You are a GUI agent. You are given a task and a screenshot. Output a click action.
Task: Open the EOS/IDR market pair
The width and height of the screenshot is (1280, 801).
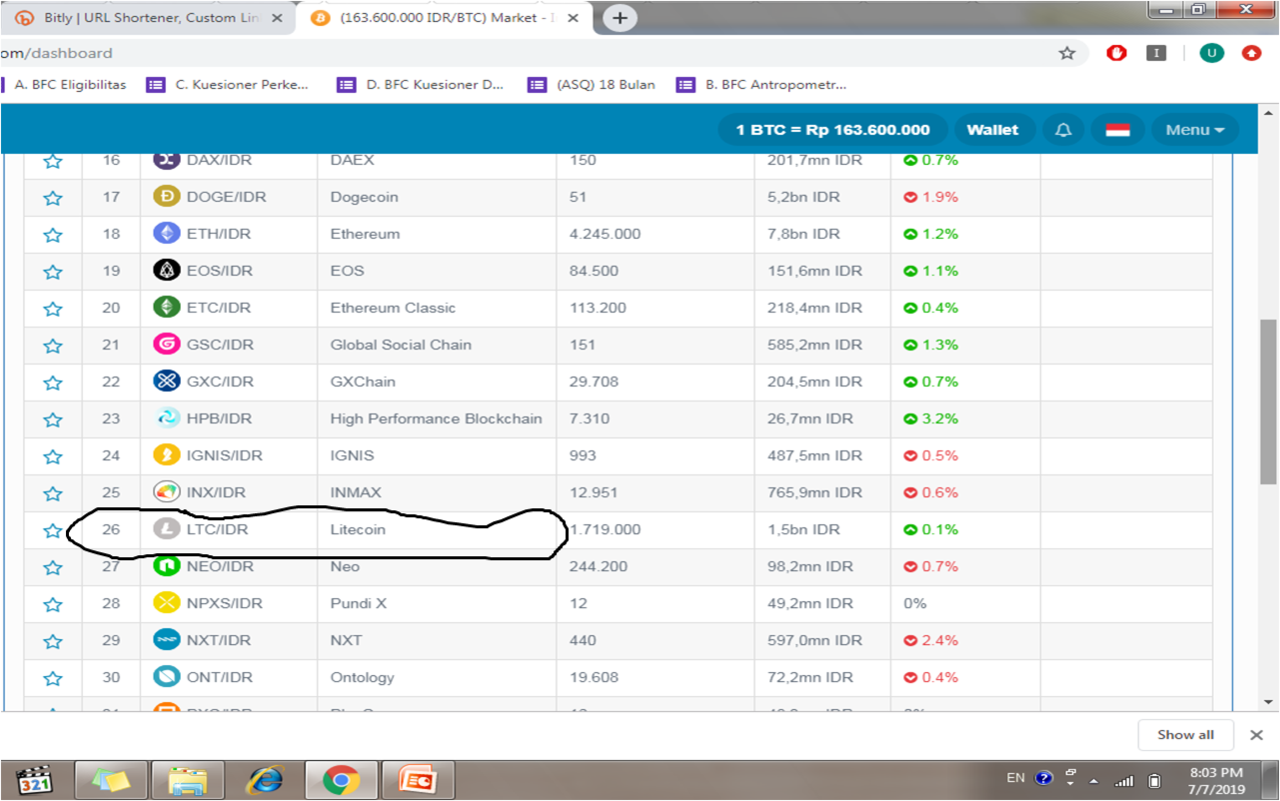coord(219,271)
